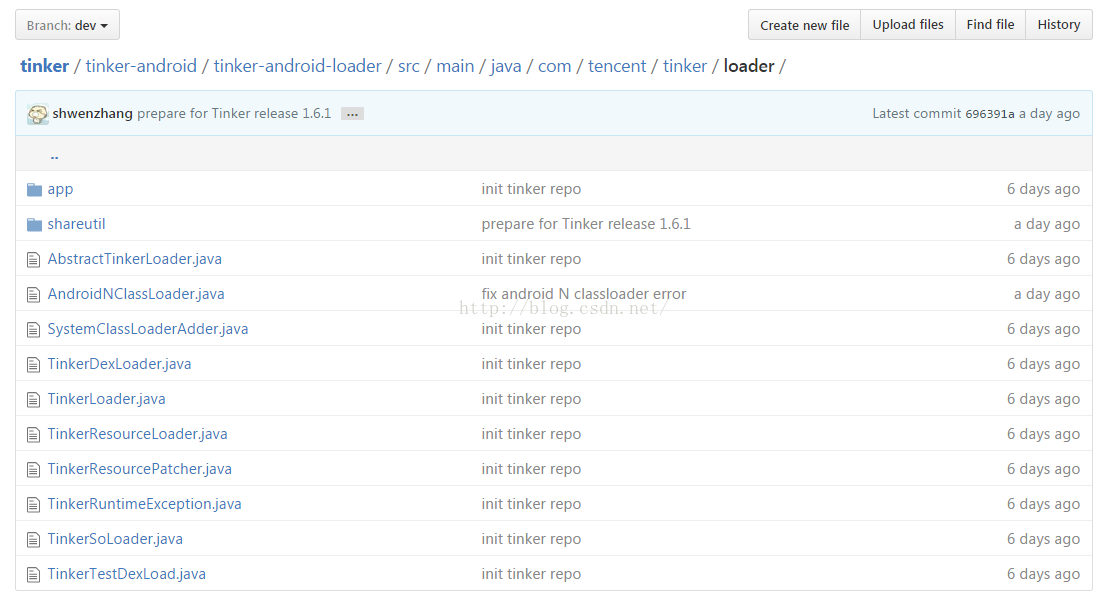
Task: Click file icon of AbstractTinkerLoader.java
Action: (33, 259)
